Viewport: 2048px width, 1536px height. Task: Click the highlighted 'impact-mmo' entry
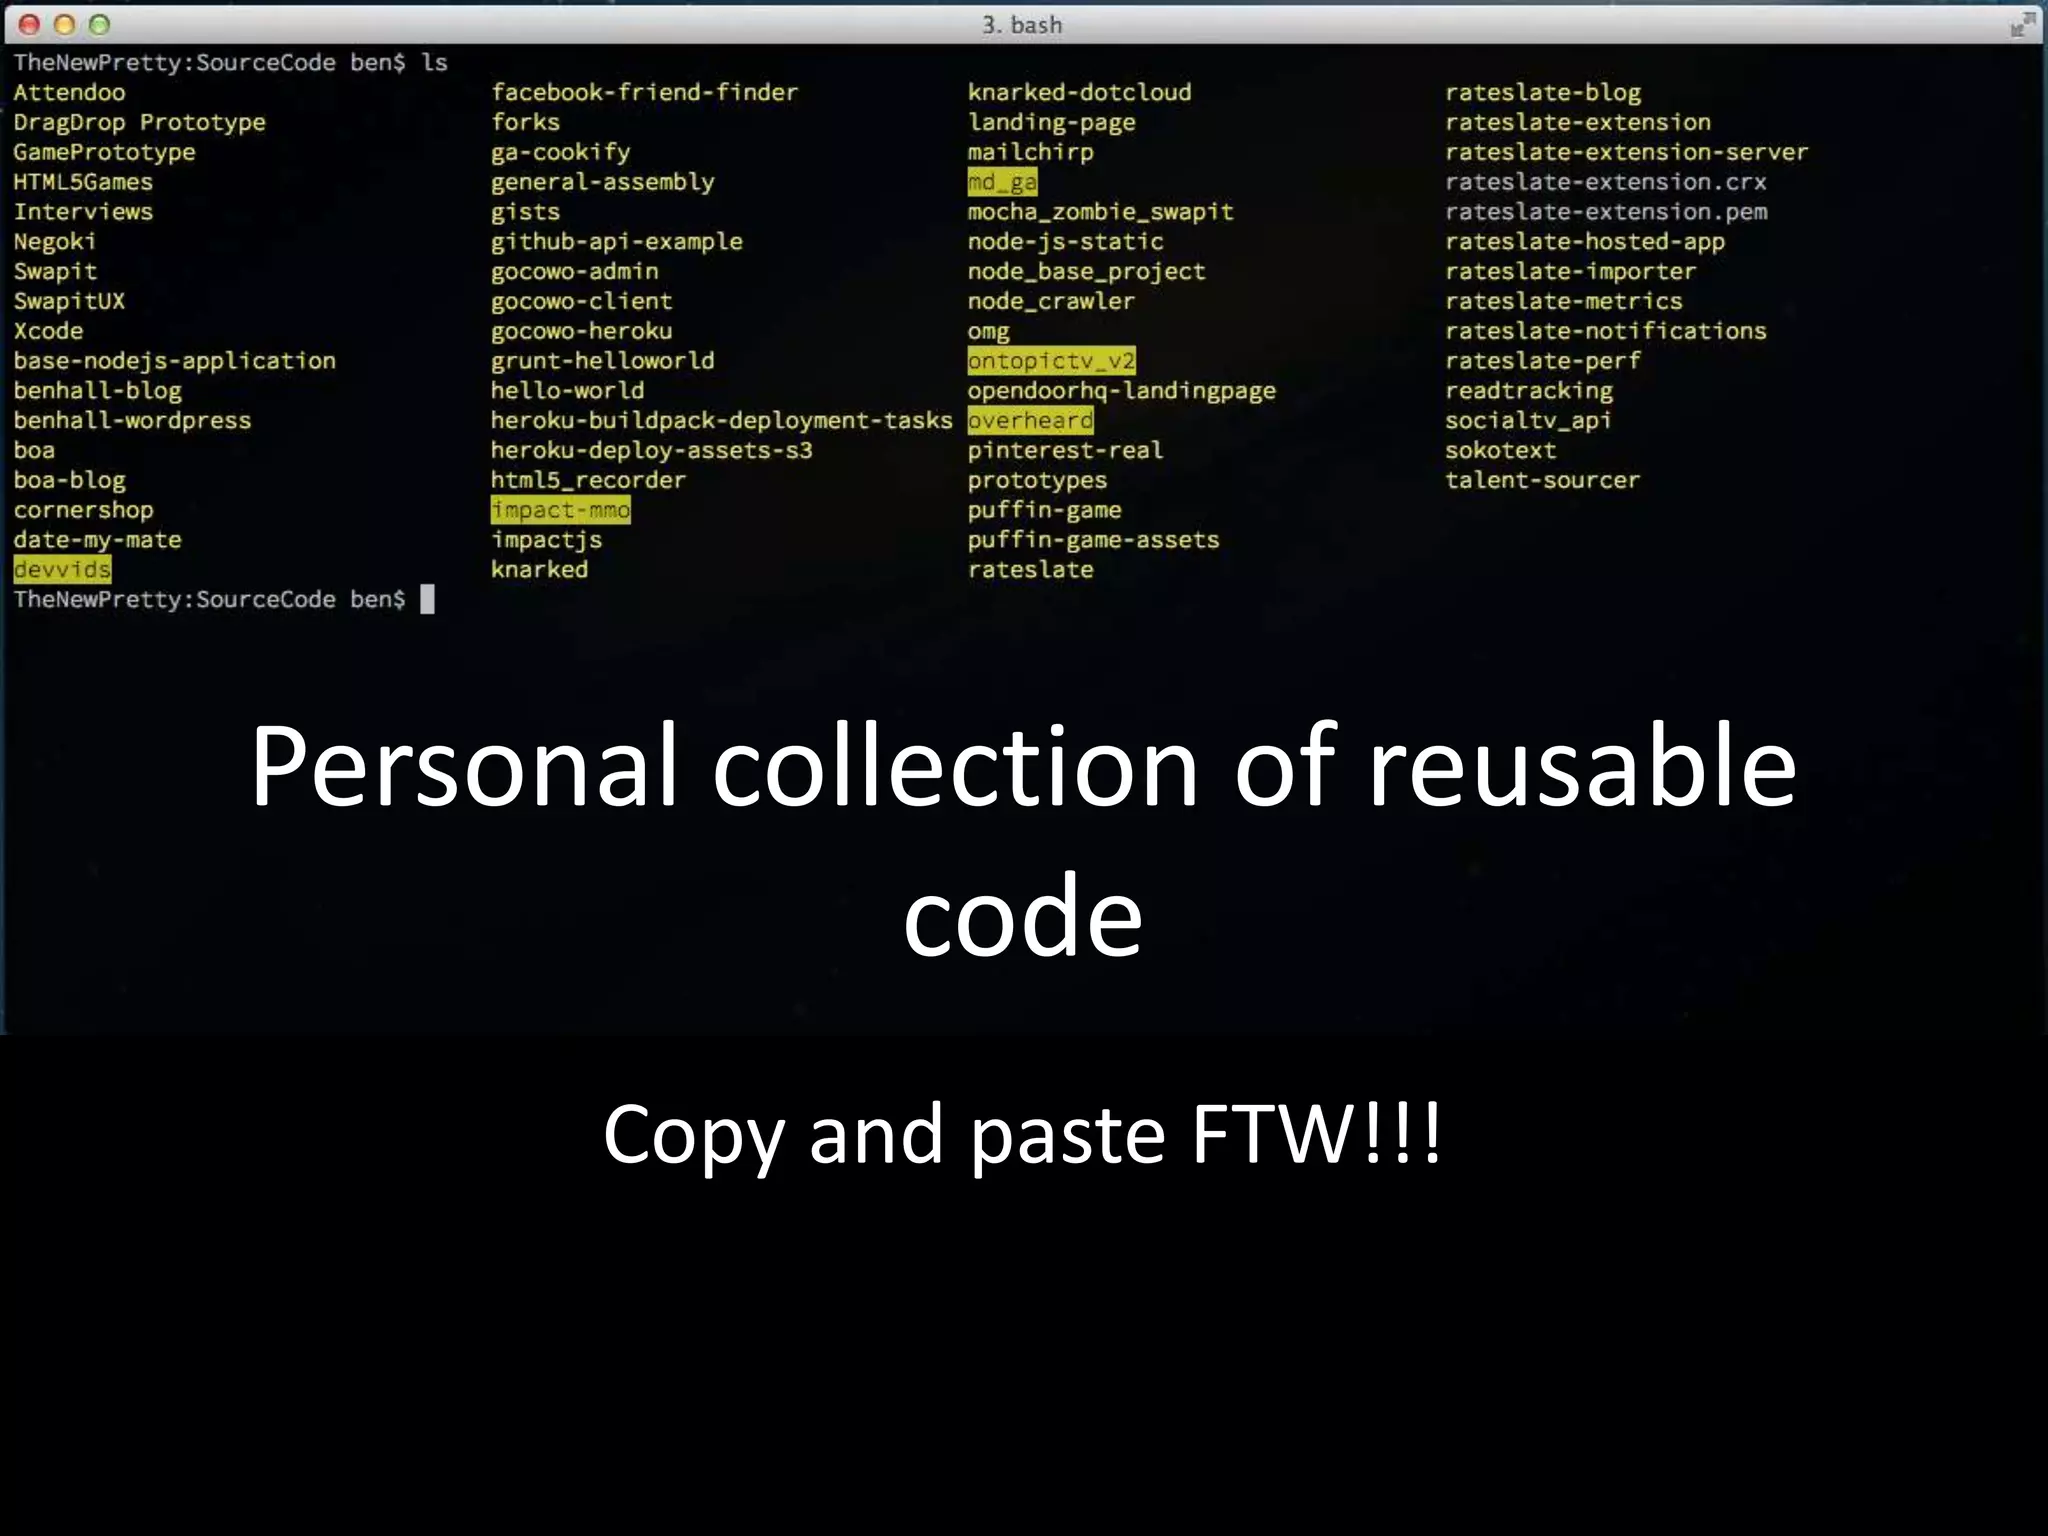pyautogui.click(x=560, y=510)
